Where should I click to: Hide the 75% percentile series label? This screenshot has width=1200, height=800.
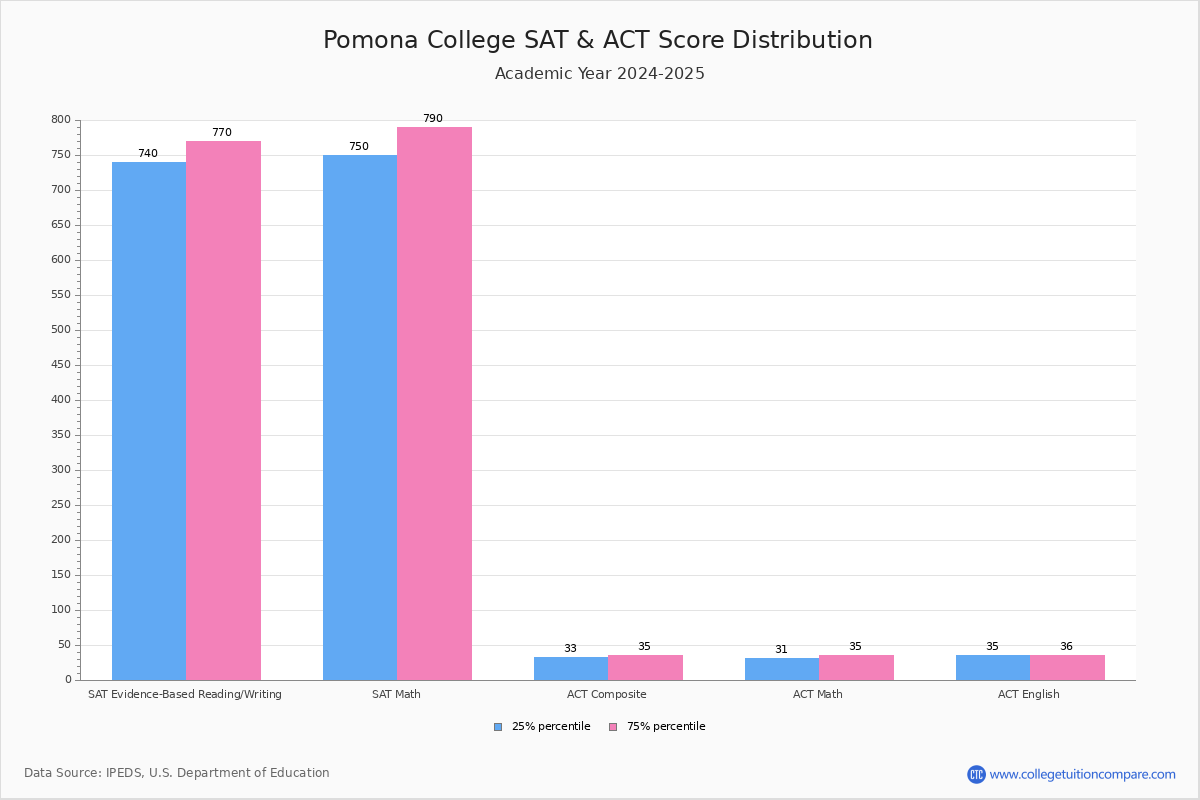(666, 727)
